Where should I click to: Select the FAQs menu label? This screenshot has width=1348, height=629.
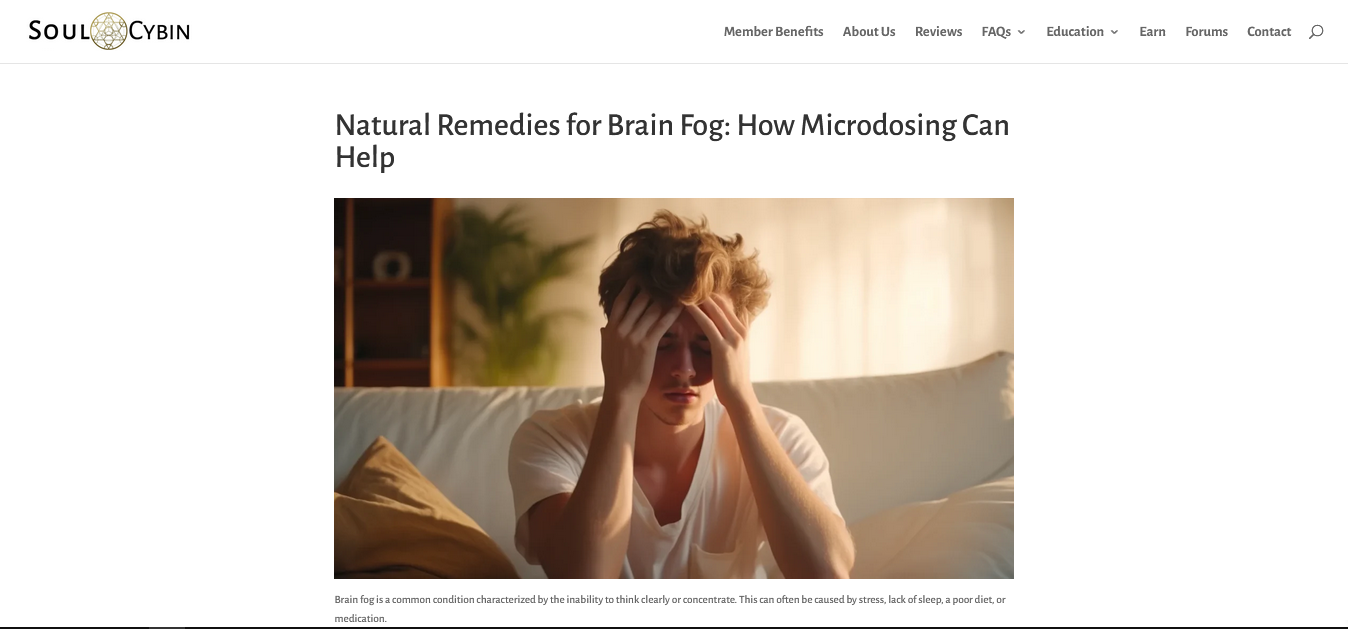996,32
